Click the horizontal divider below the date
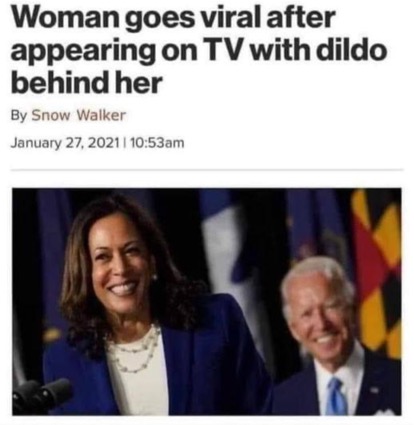This screenshot has height=425, width=414. [207, 170]
